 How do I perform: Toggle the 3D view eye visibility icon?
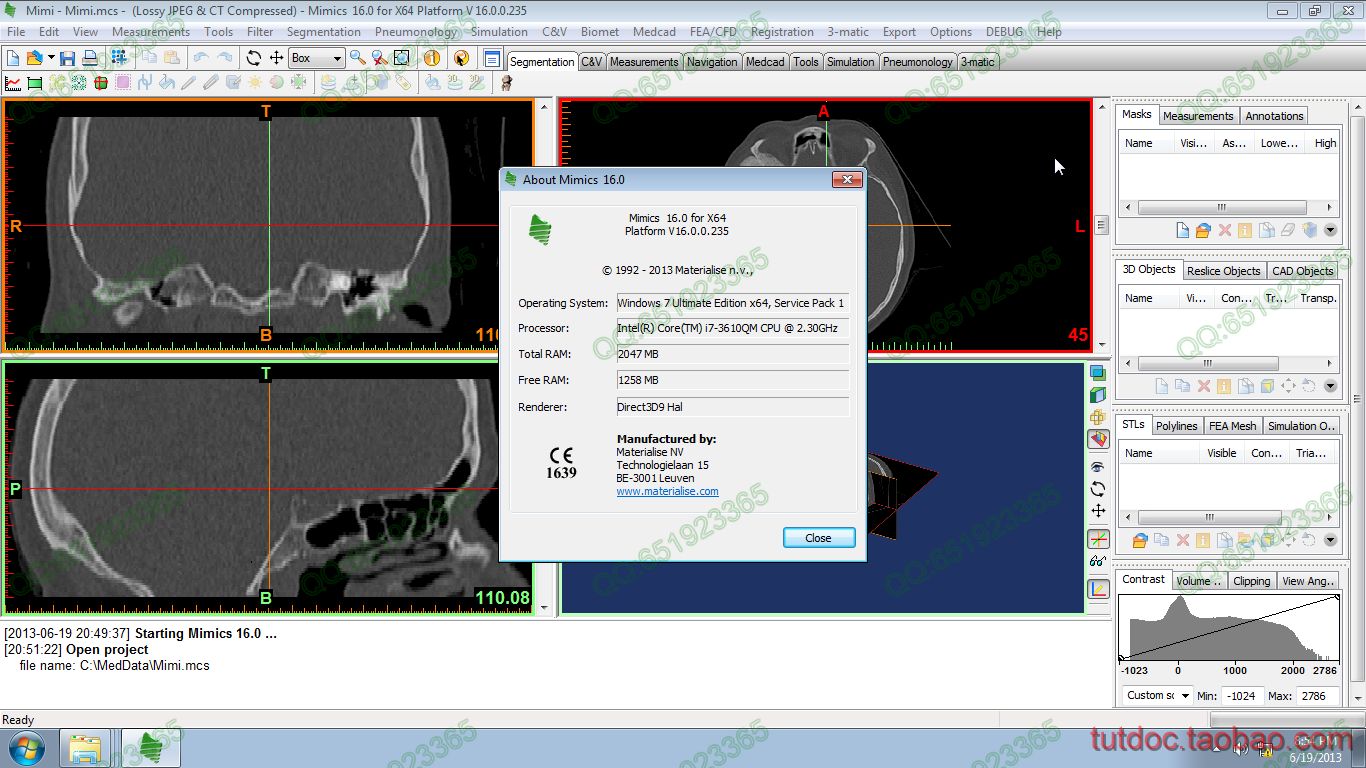[x=1098, y=467]
